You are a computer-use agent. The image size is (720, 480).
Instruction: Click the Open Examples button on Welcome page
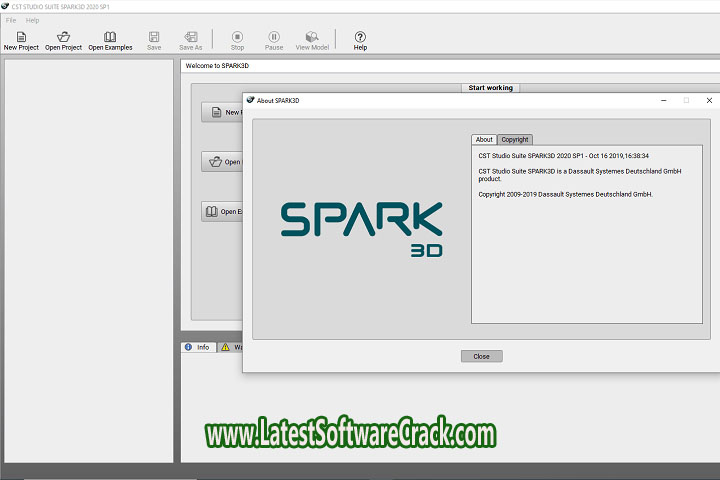coord(222,211)
